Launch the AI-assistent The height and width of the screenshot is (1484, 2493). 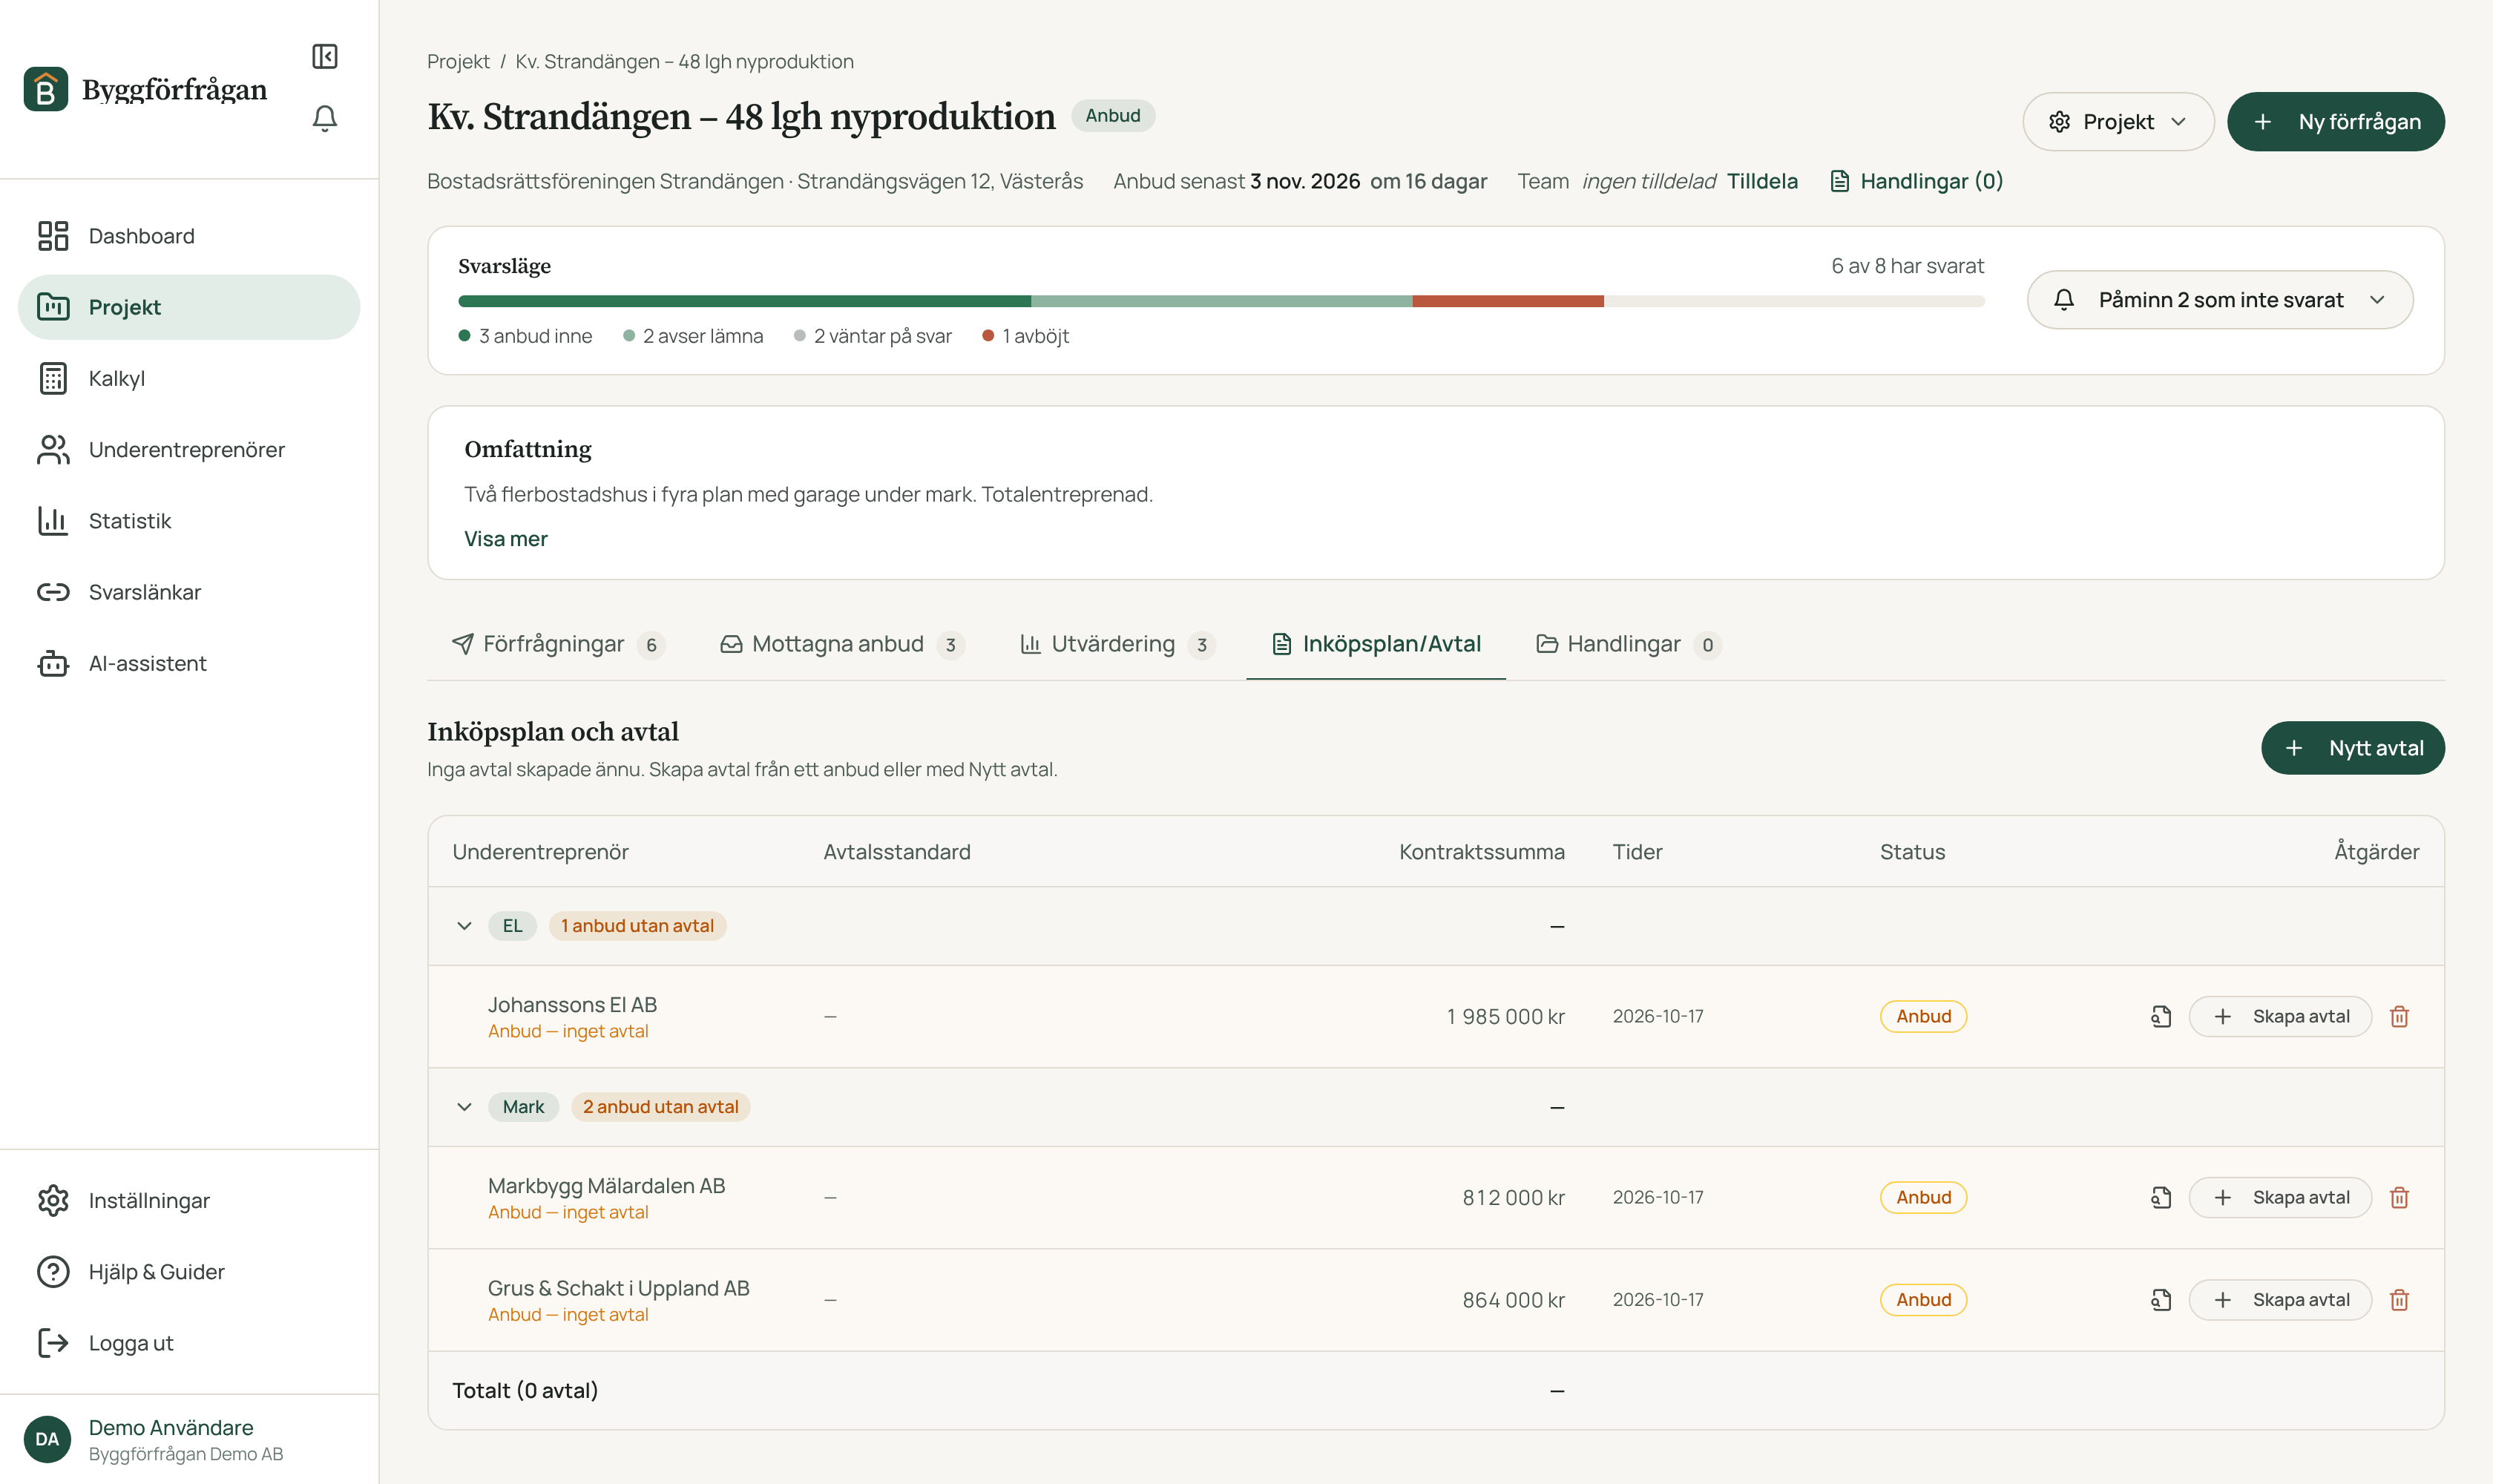[189, 663]
